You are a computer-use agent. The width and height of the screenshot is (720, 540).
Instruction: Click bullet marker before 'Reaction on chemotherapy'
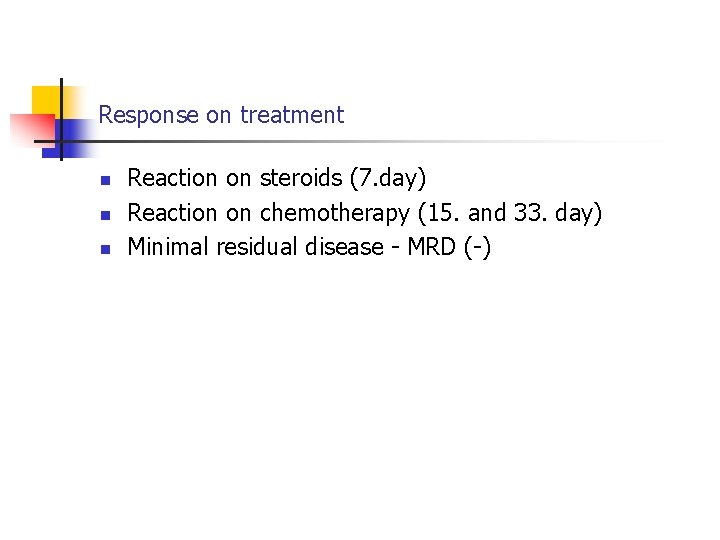point(103,214)
